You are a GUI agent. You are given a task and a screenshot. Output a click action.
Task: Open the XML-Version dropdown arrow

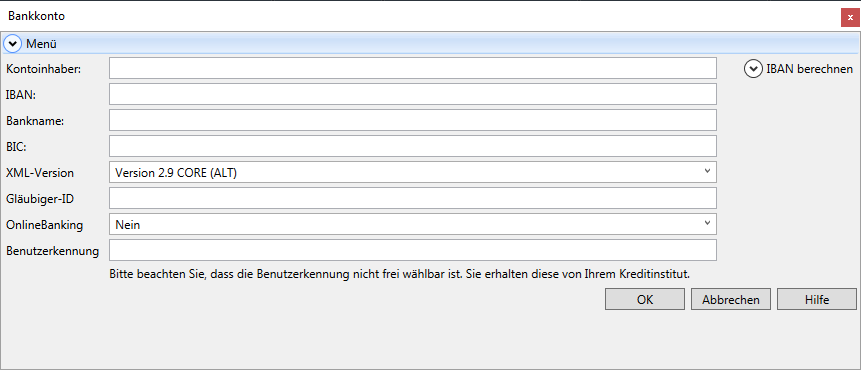[707, 171]
